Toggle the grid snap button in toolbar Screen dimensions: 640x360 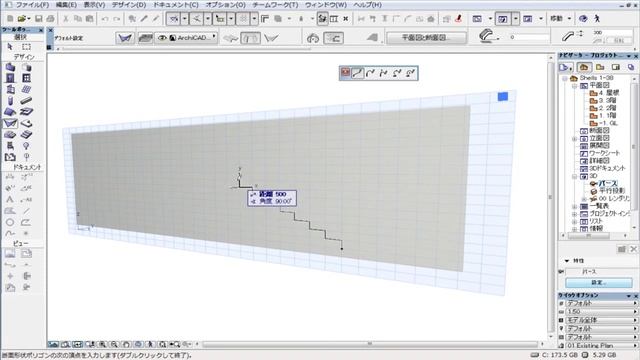pos(244,19)
